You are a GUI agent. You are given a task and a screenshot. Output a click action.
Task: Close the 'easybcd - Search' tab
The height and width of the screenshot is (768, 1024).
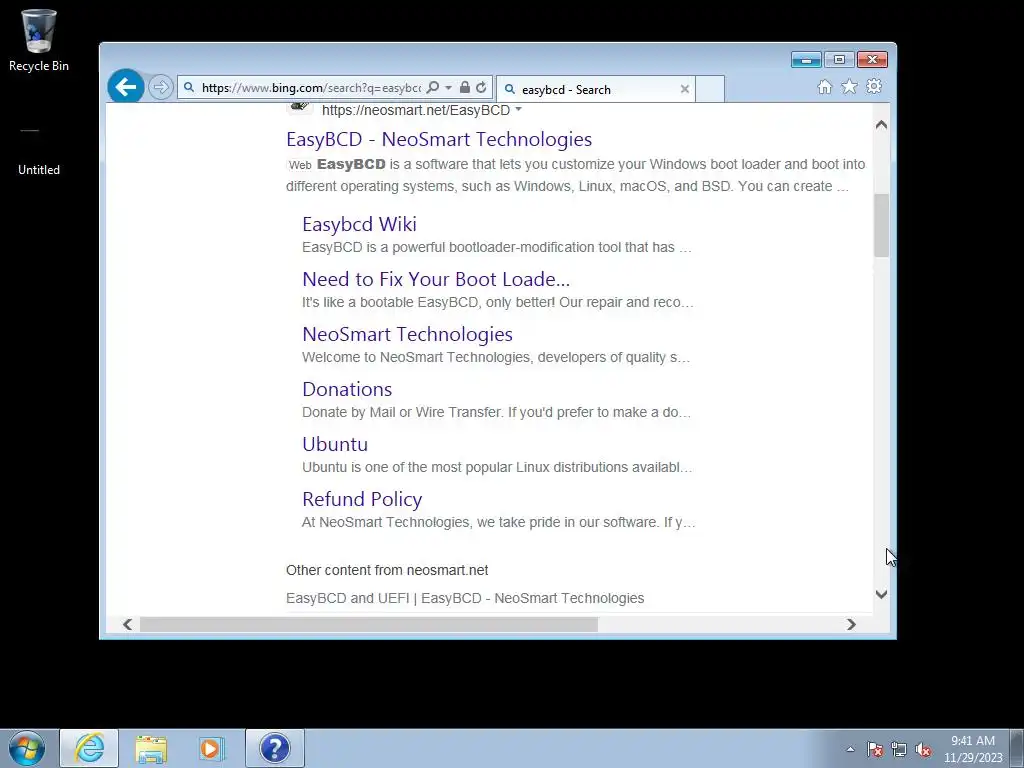tap(684, 89)
